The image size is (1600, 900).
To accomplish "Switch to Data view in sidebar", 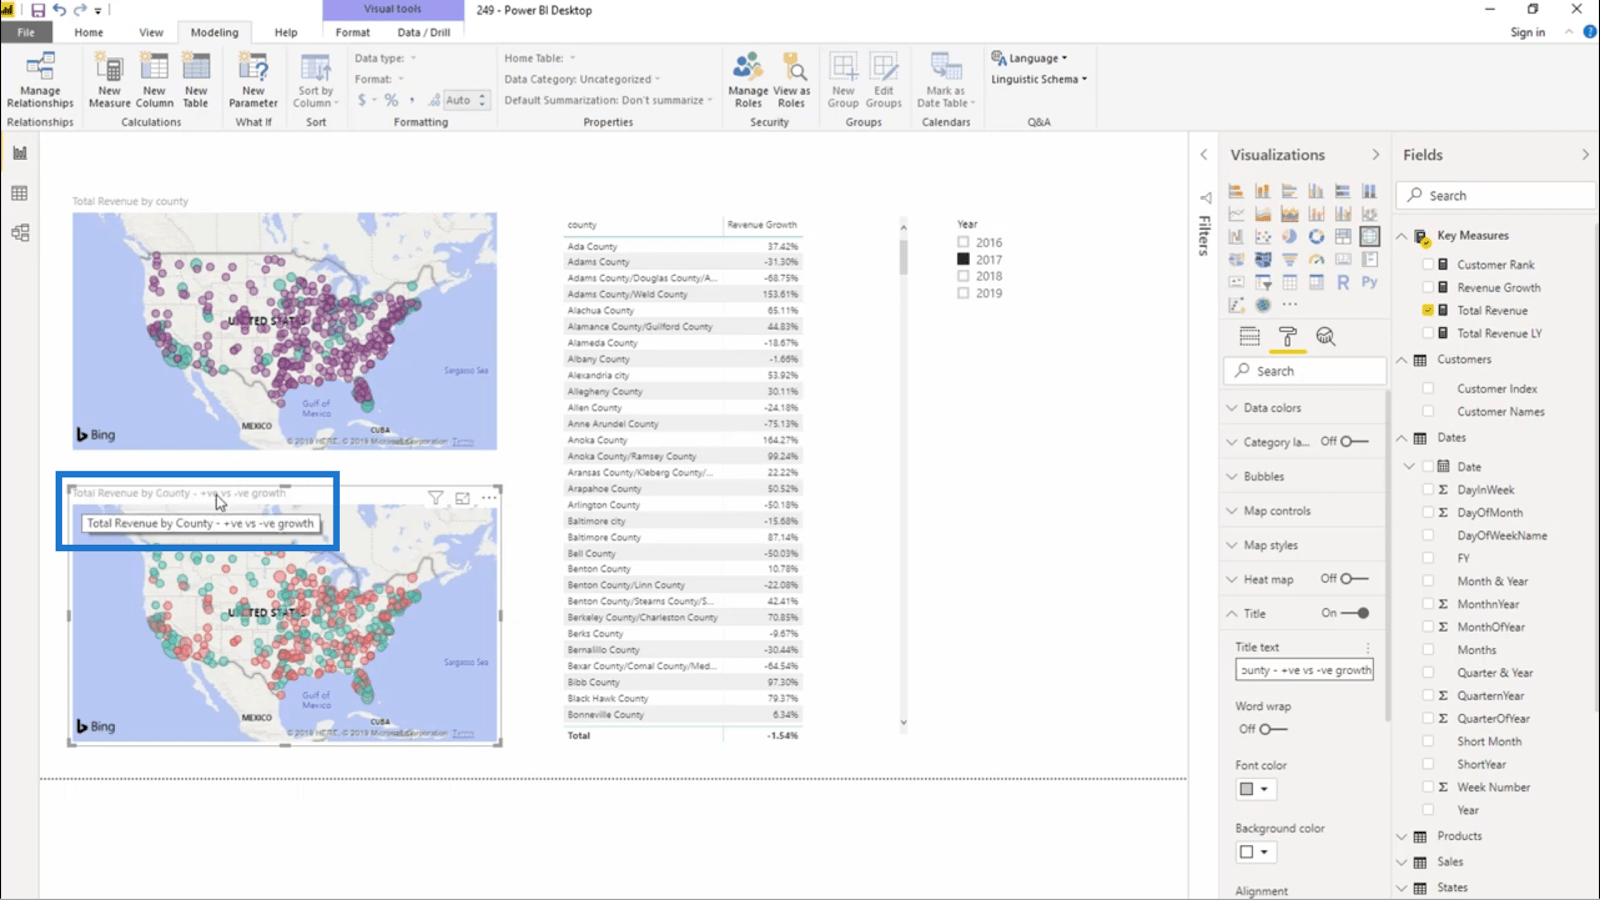I will (20, 193).
